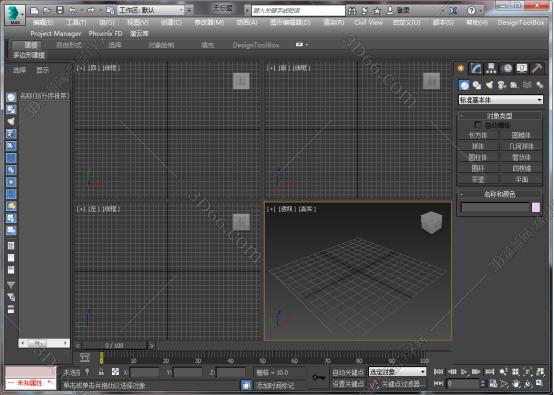The image size is (554, 395).
Task: Click the Undo arrow icon
Action: tap(72, 11)
